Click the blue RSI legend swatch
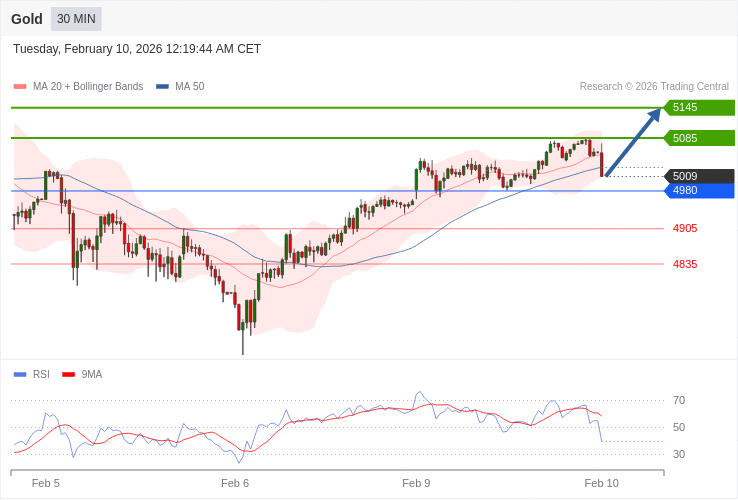This screenshot has height=500, width=738. [20, 375]
